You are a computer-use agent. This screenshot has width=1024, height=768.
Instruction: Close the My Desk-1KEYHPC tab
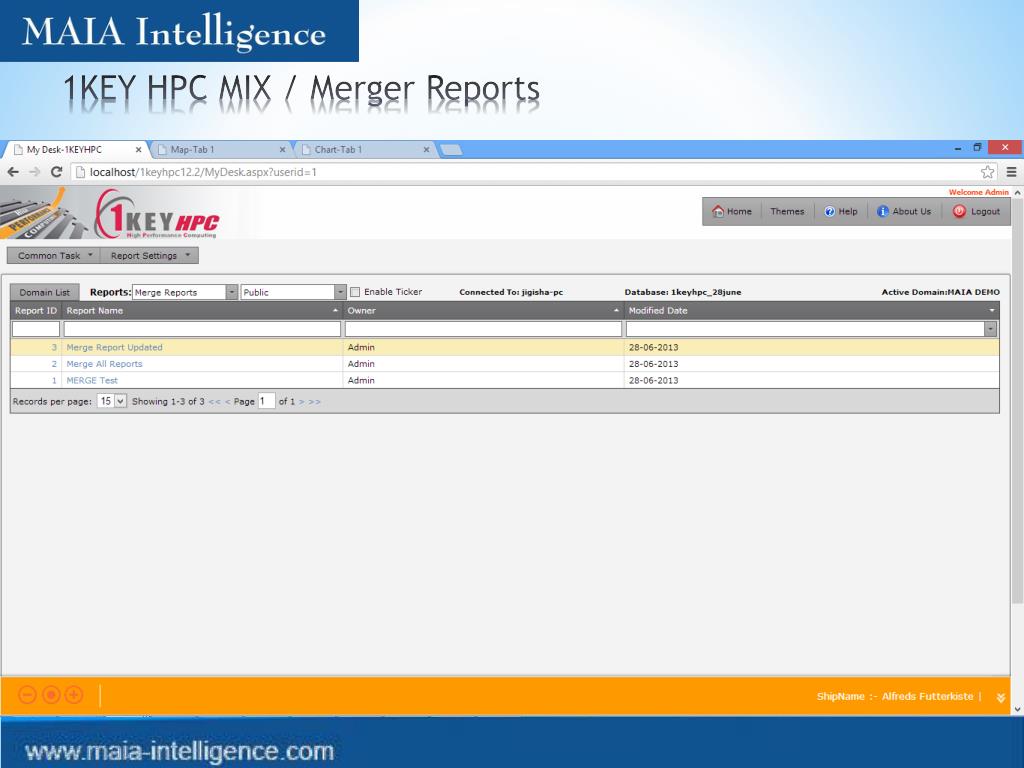click(x=138, y=150)
